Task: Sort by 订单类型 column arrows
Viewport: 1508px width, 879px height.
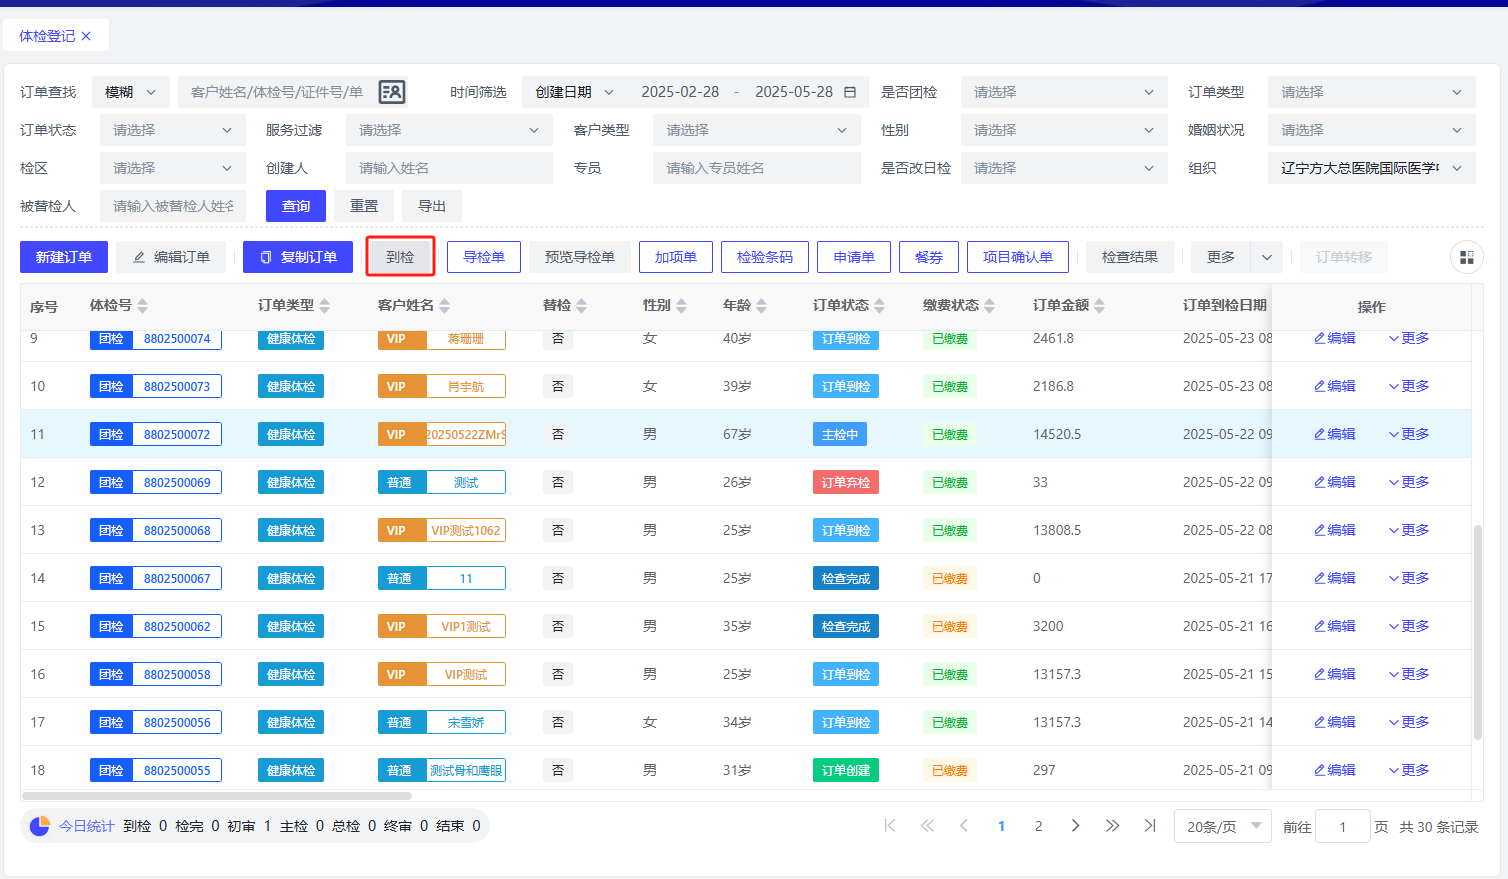Action: [x=324, y=306]
